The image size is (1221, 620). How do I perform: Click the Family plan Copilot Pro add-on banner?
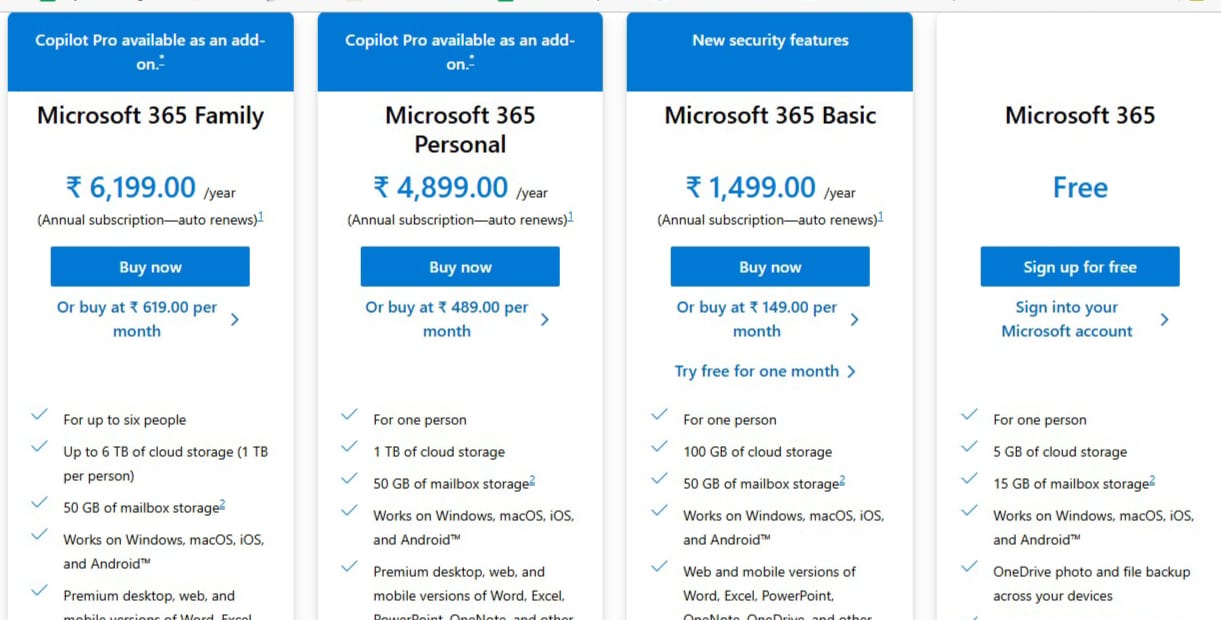point(150,52)
